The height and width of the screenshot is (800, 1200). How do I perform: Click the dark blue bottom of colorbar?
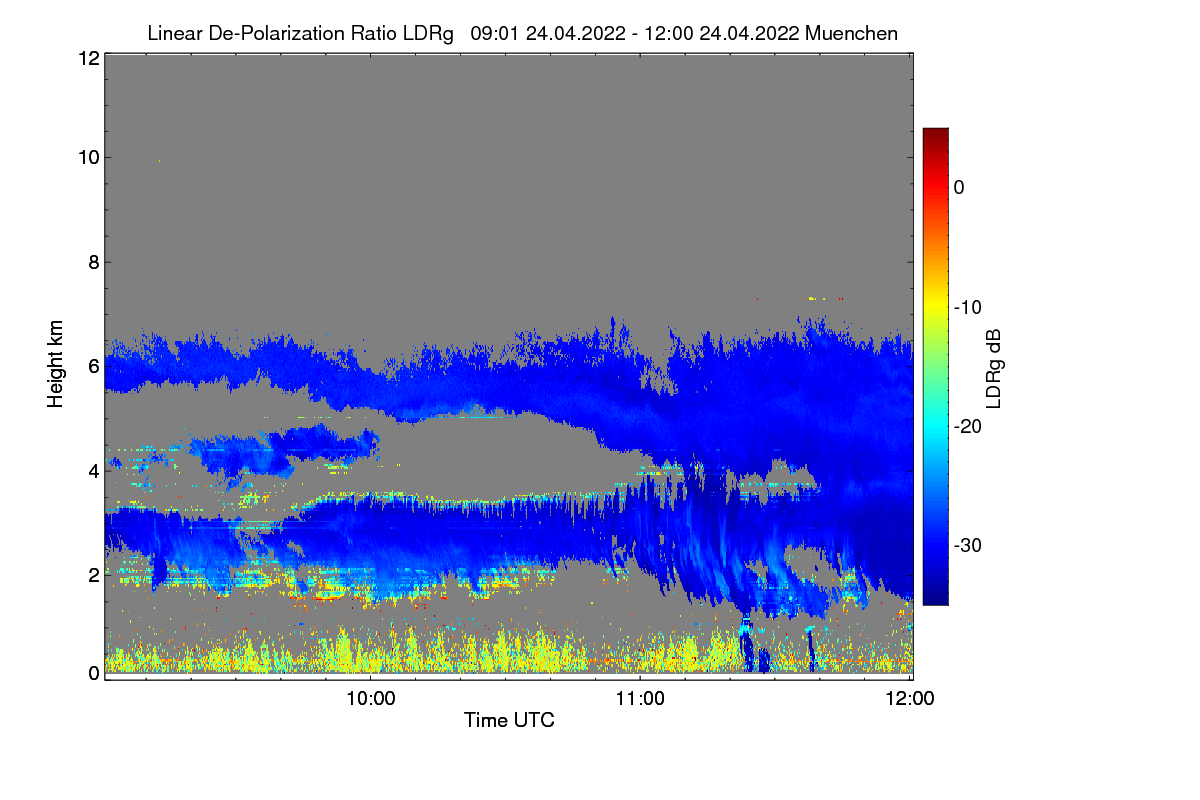point(935,595)
